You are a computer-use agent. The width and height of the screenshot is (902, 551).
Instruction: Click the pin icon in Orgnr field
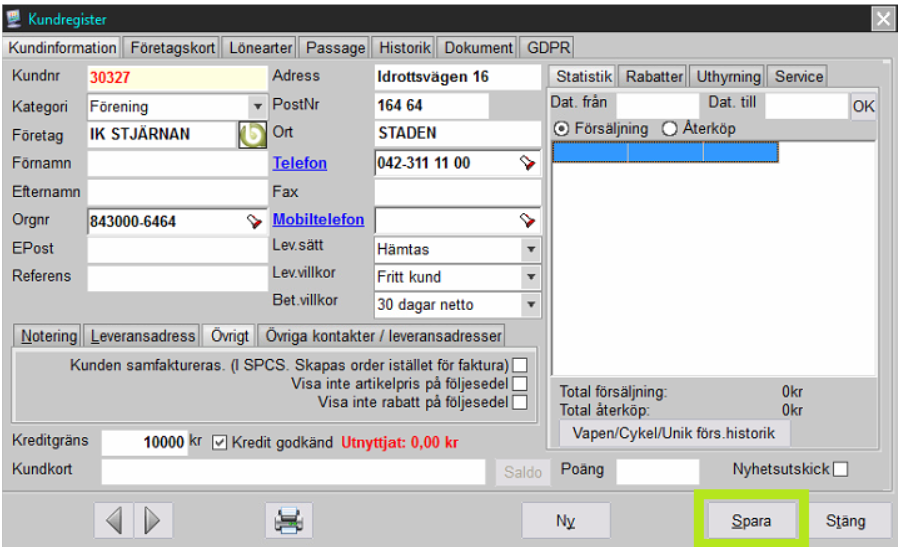253,221
